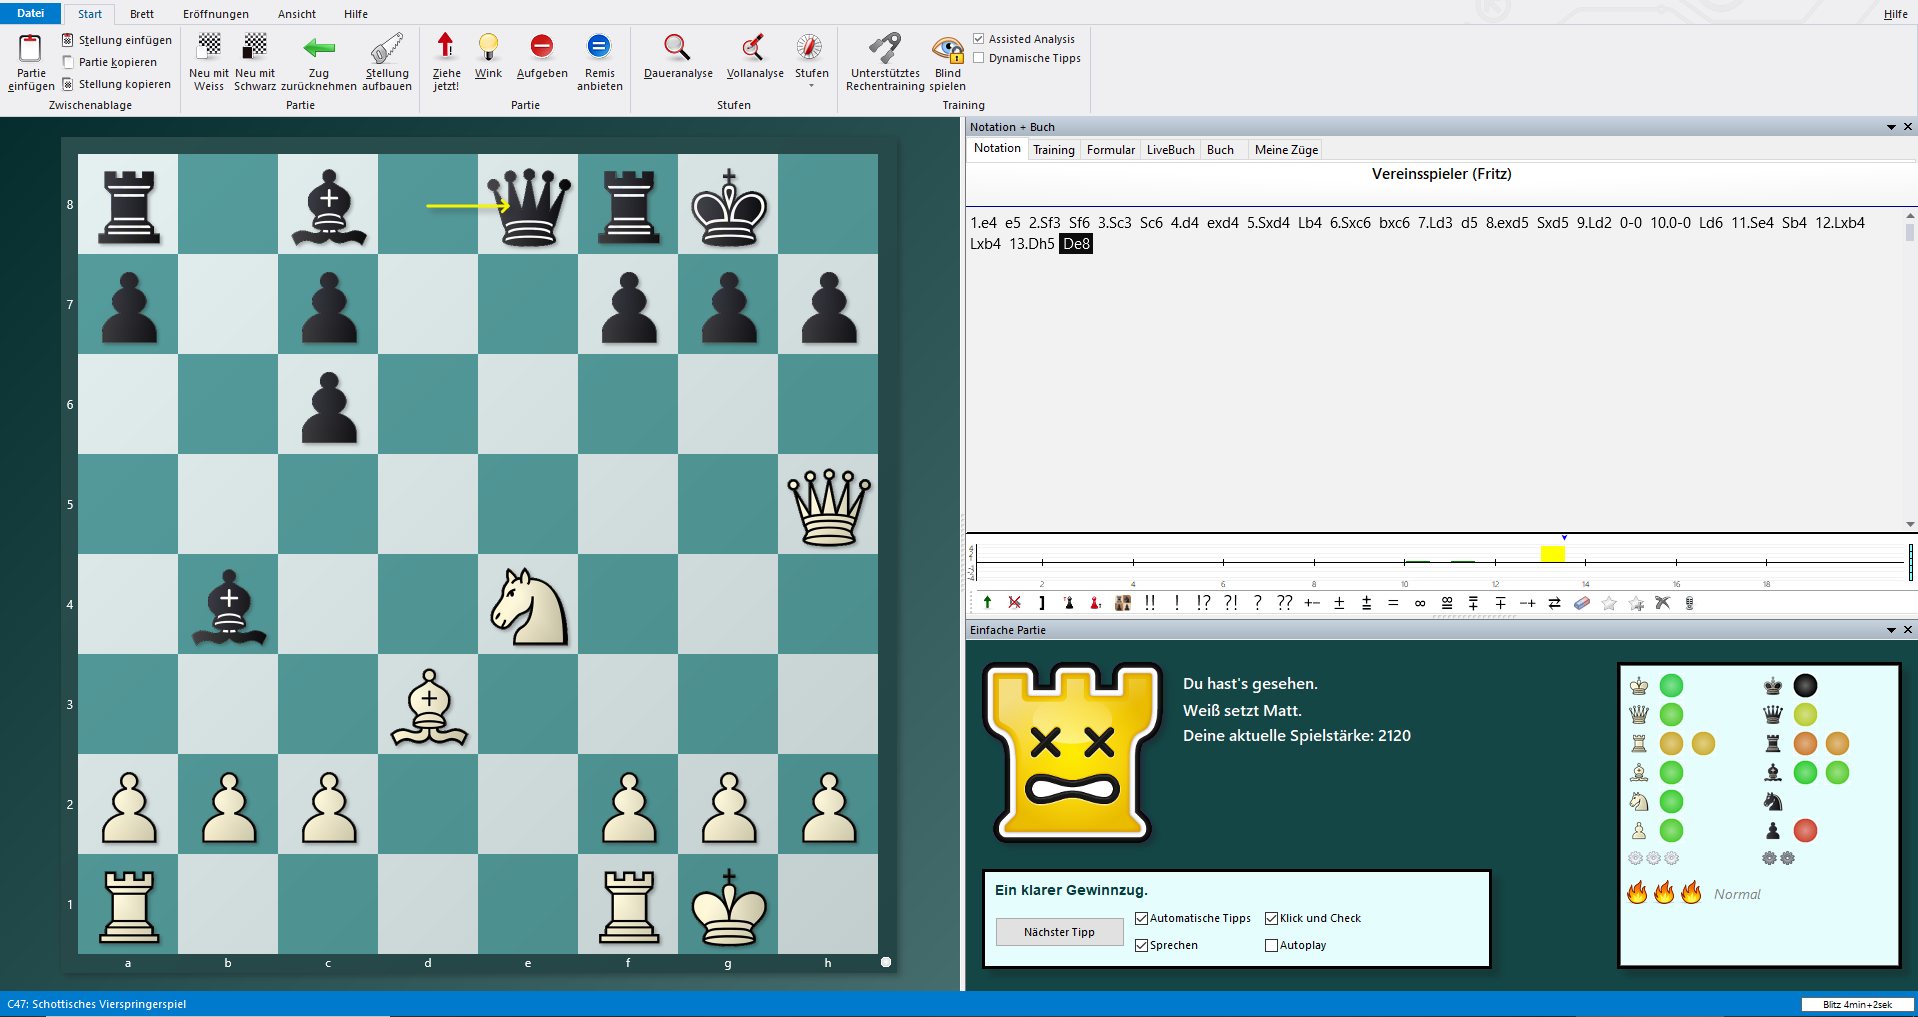Open the Training notation tab
Screen dimensions: 1918x1017
pyautogui.click(x=1054, y=150)
